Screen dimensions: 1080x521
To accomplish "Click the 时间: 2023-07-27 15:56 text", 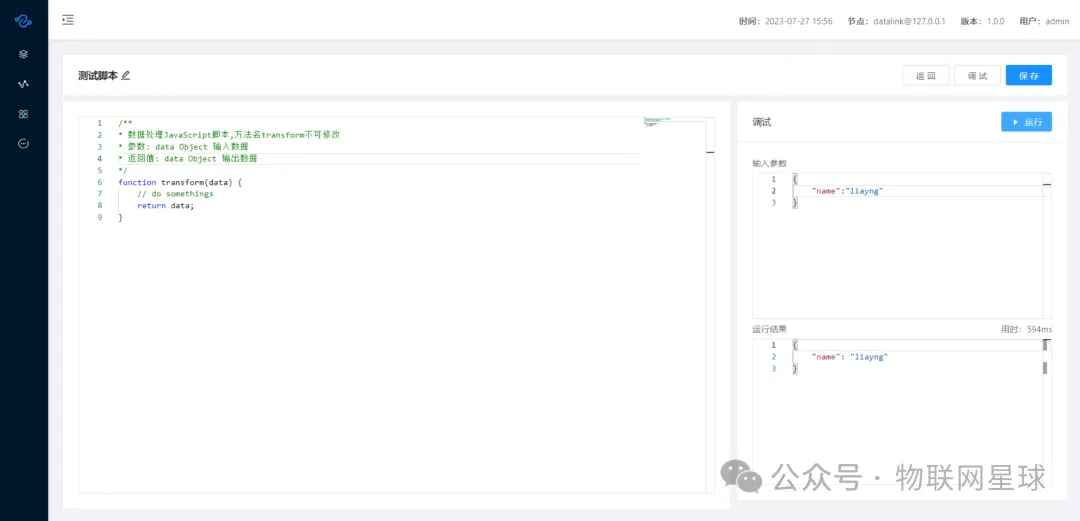I will [785, 21].
